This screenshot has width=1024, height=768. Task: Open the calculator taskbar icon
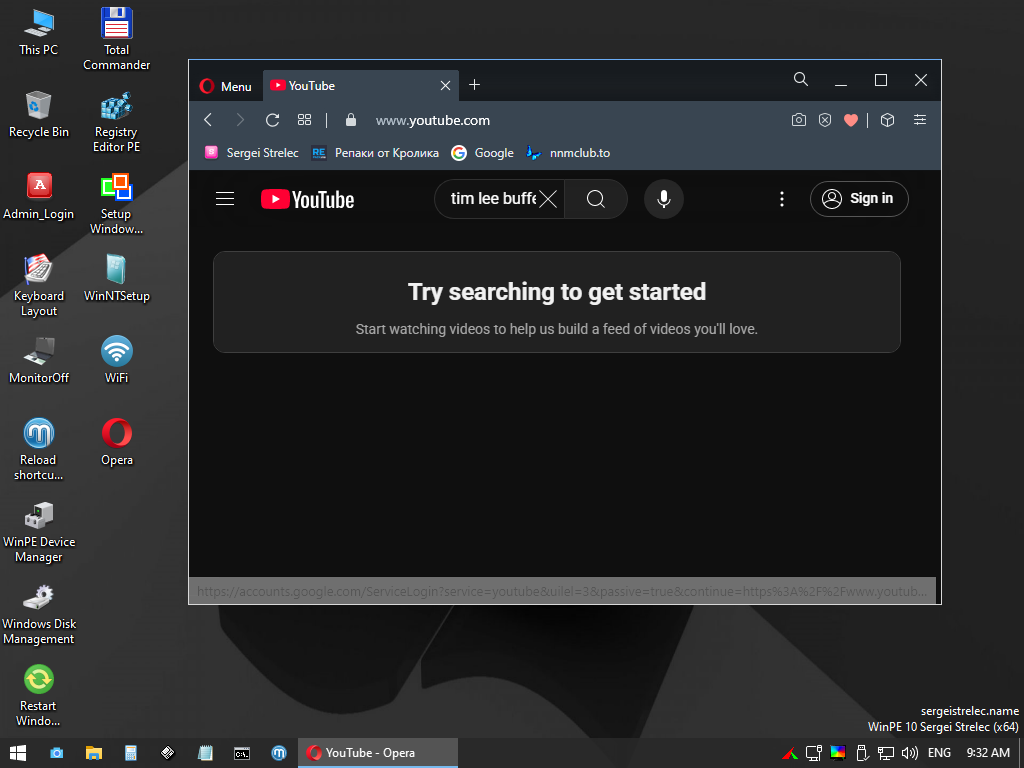[x=131, y=753]
